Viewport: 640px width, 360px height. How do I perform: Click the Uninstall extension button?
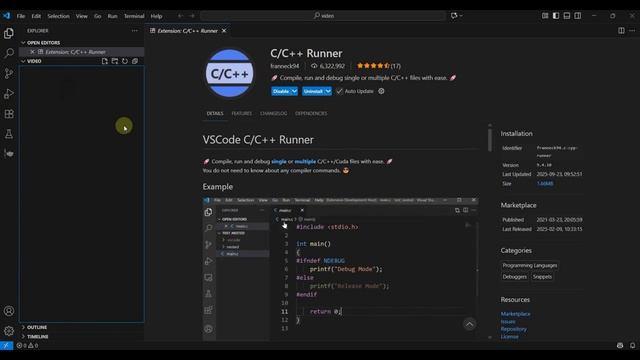click(x=313, y=91)
